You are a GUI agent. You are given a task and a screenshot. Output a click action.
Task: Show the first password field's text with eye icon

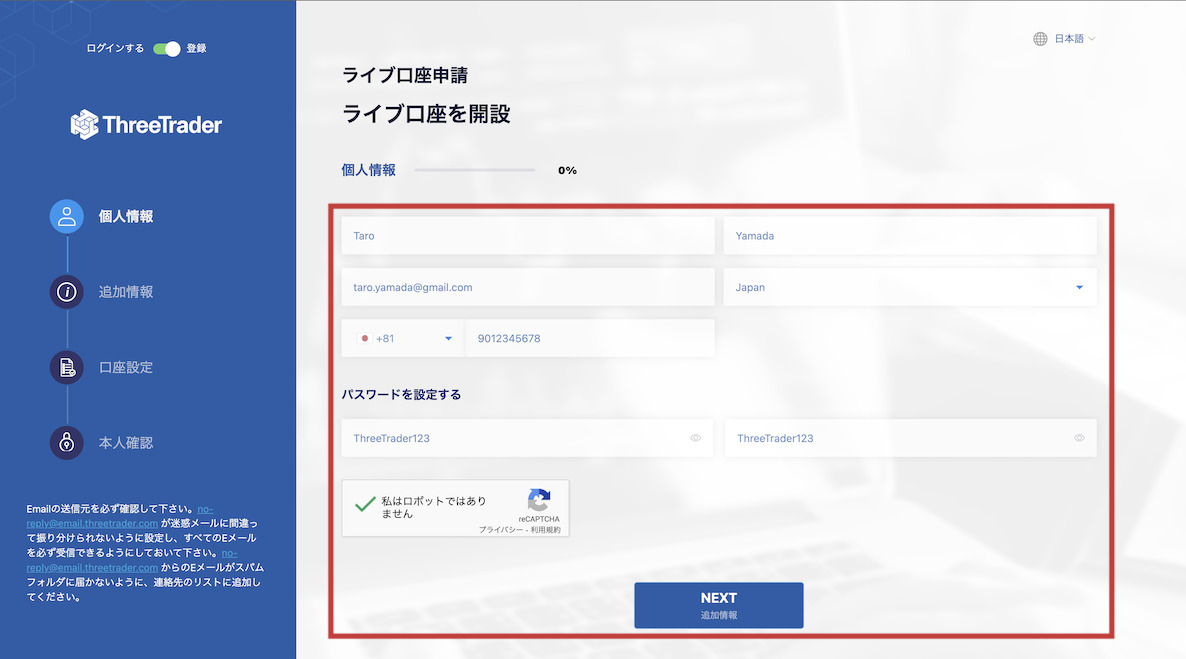click(x=695, y=438)
